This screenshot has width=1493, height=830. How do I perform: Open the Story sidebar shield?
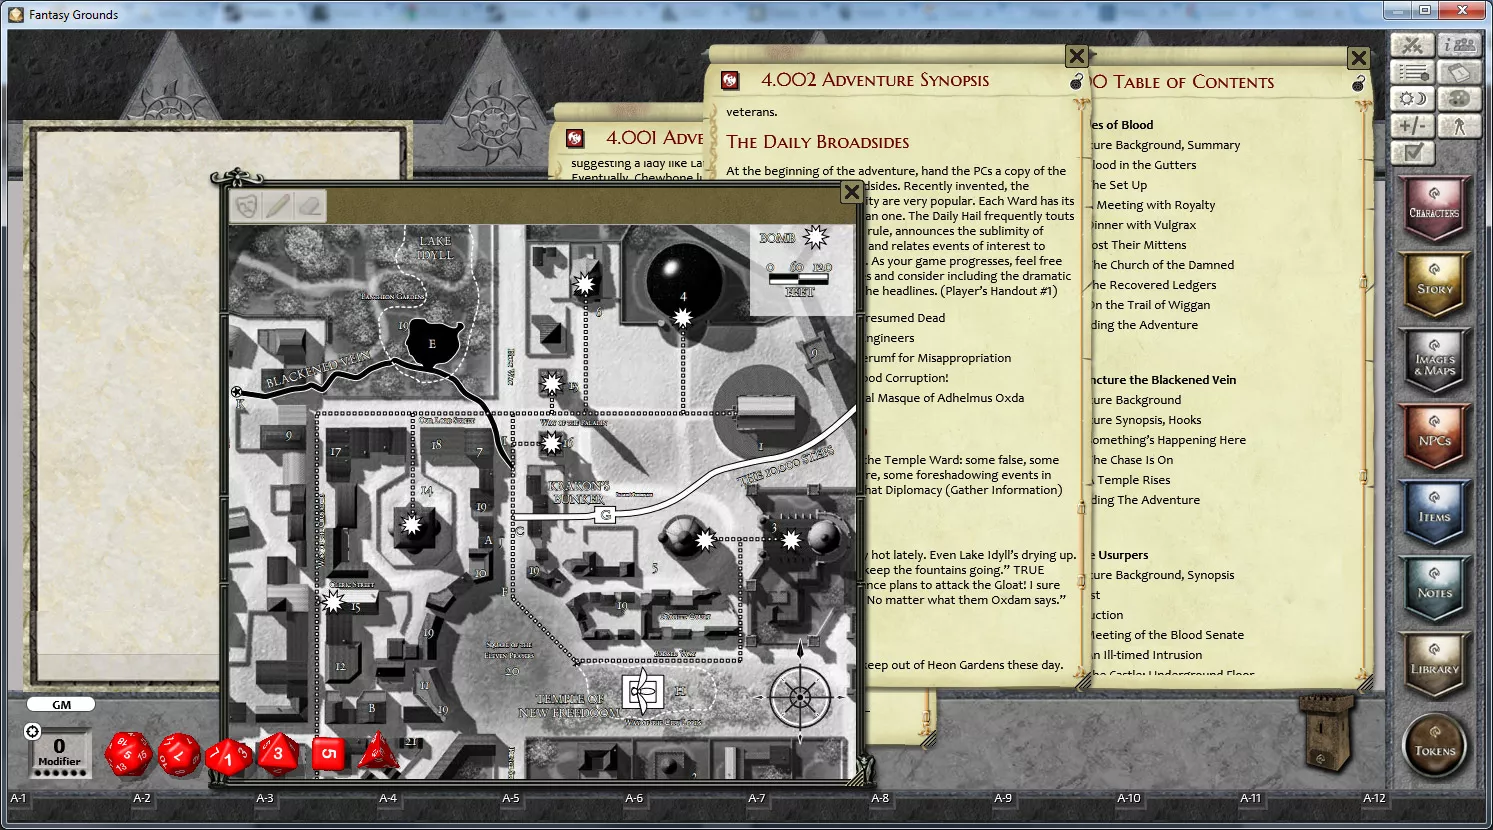(x=1434, y=285)
